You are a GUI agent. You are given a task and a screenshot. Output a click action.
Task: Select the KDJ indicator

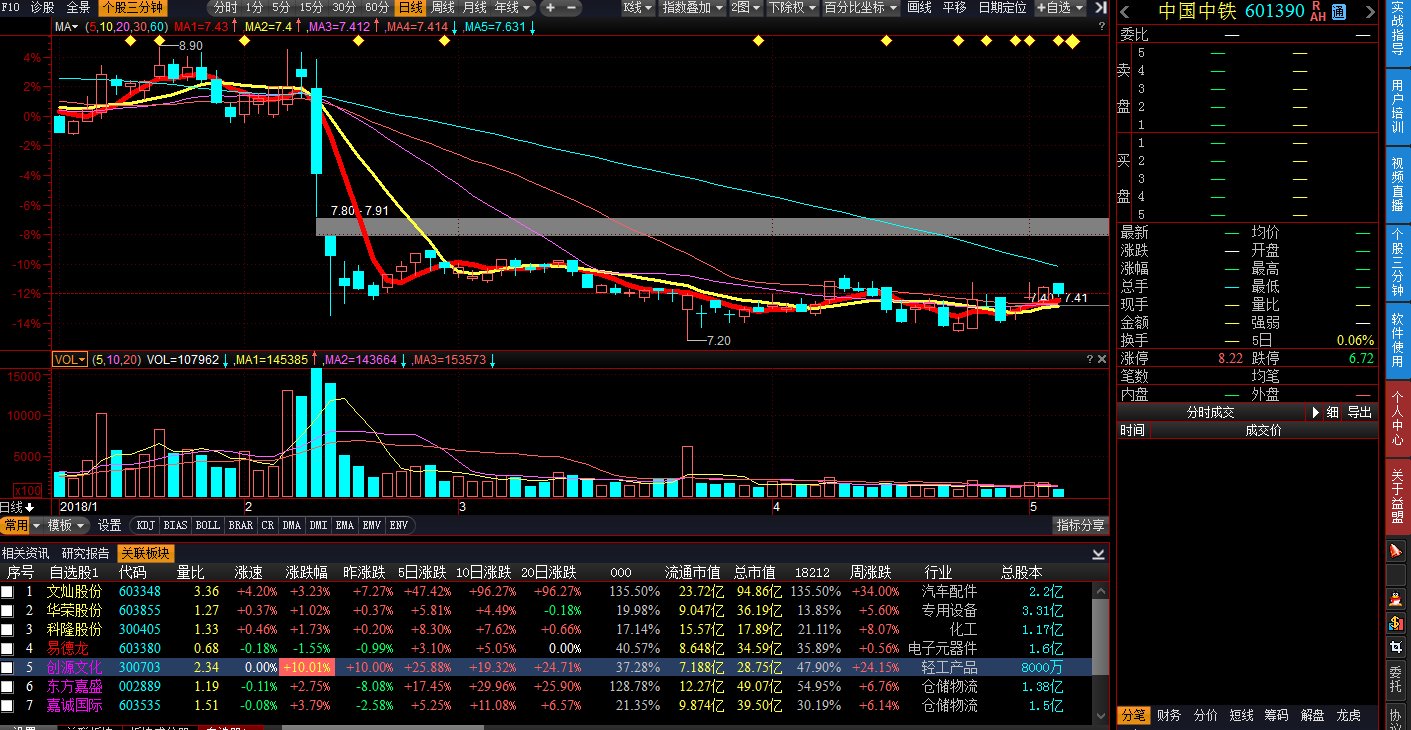pyautogui.click(x=146, y=525)
